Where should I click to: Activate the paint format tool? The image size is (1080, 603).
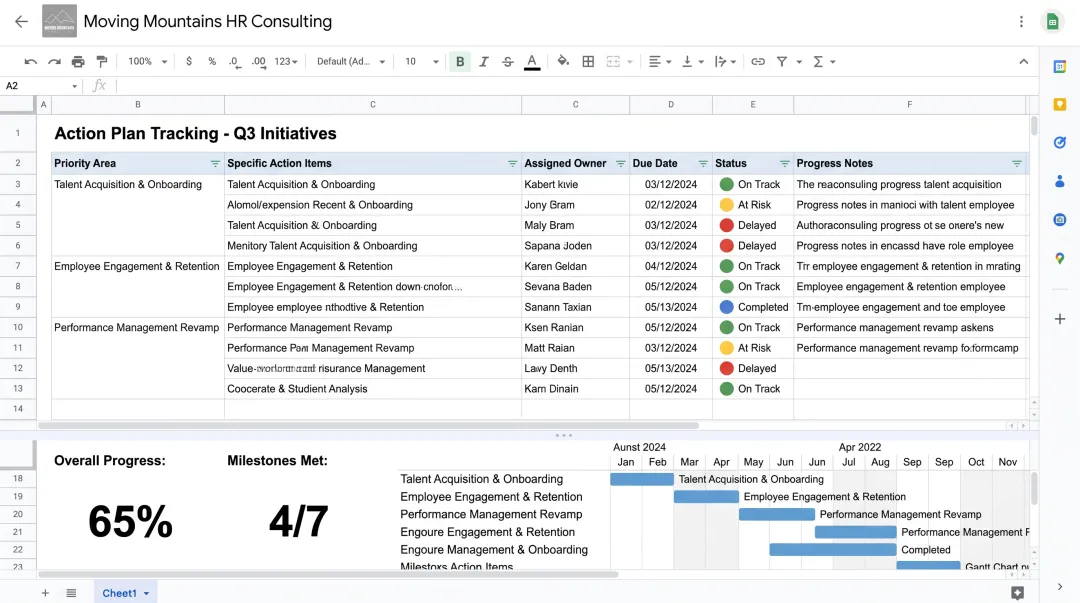[x=102, y=62]
